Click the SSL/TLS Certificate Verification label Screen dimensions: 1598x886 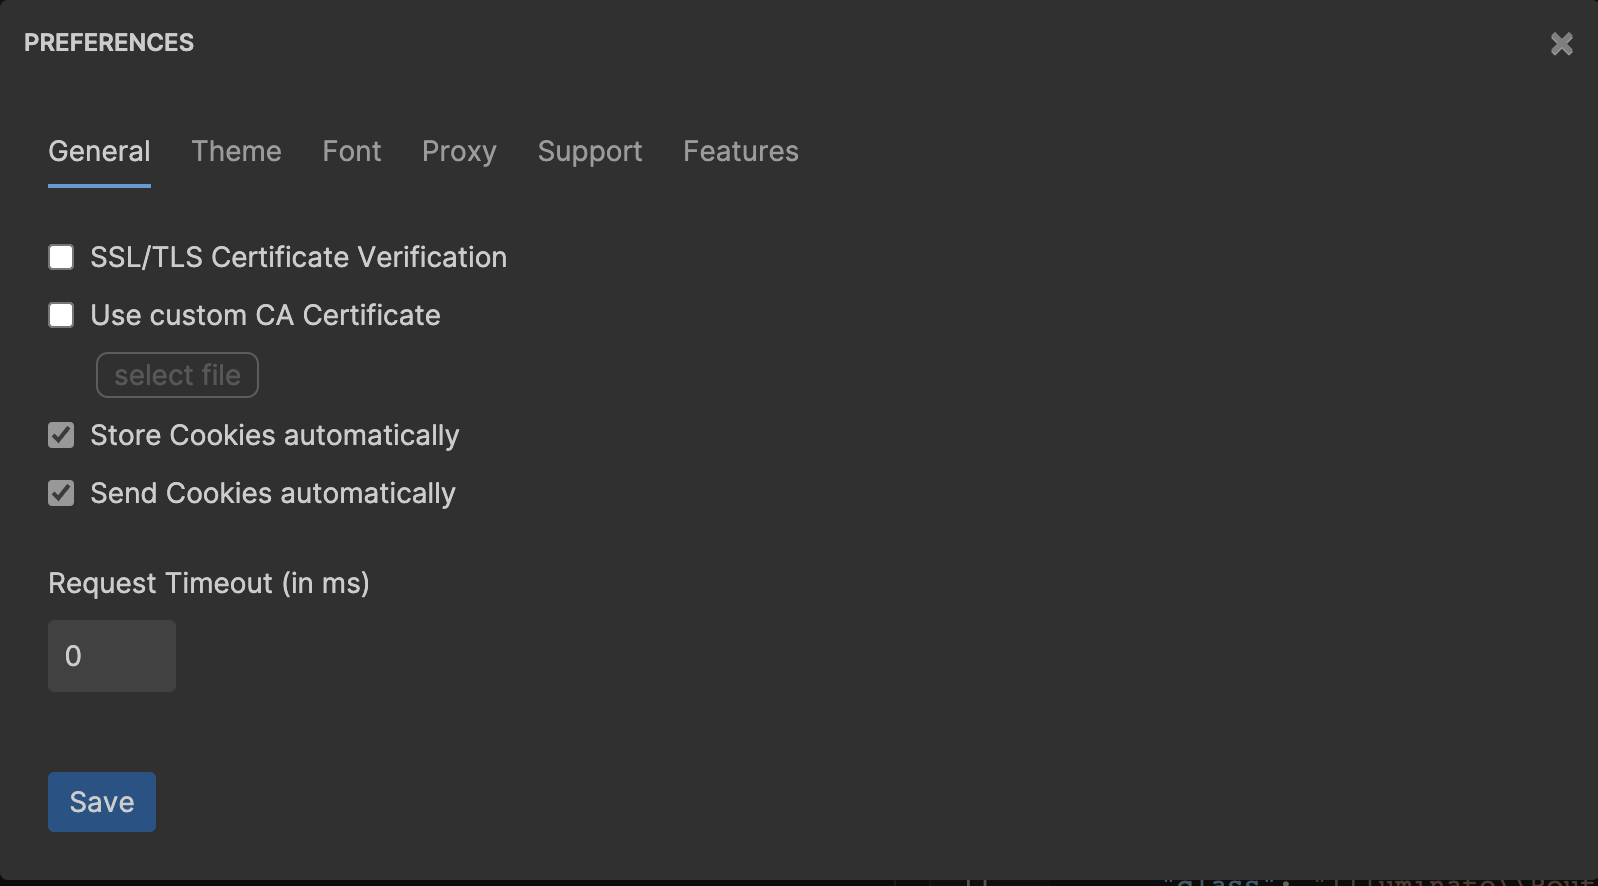point(298,257)
